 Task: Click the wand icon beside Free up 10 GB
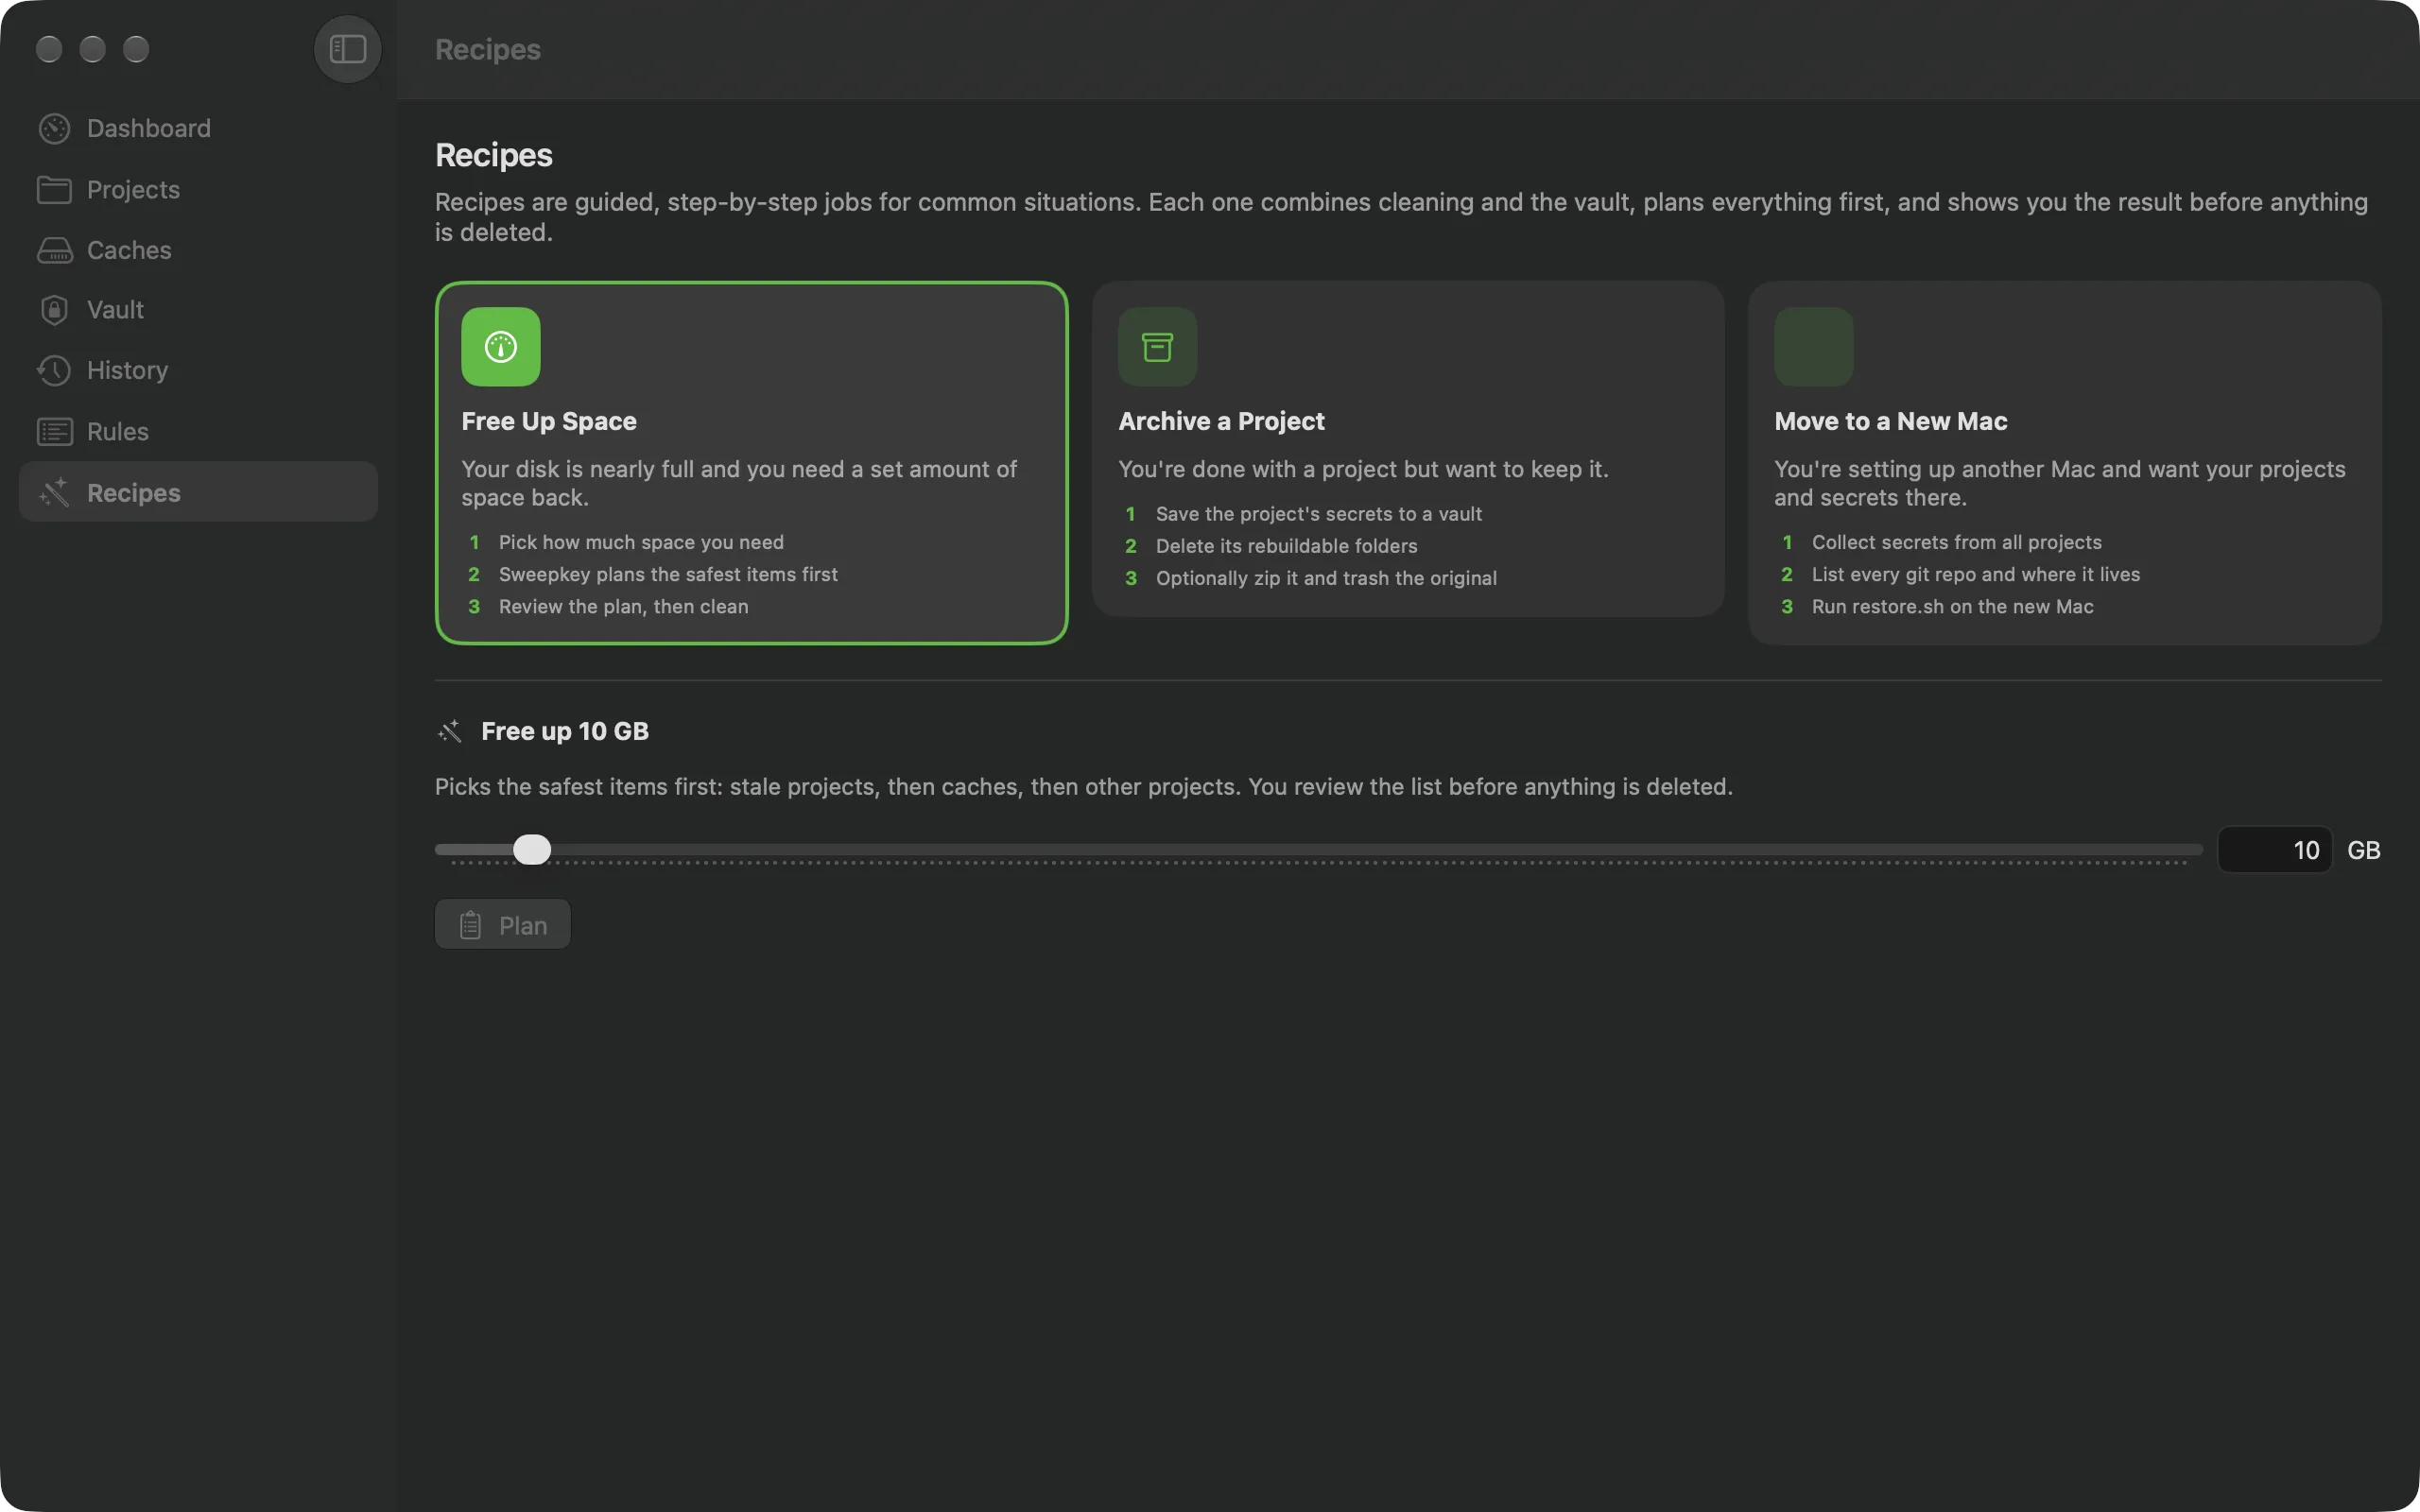[450, 731]
